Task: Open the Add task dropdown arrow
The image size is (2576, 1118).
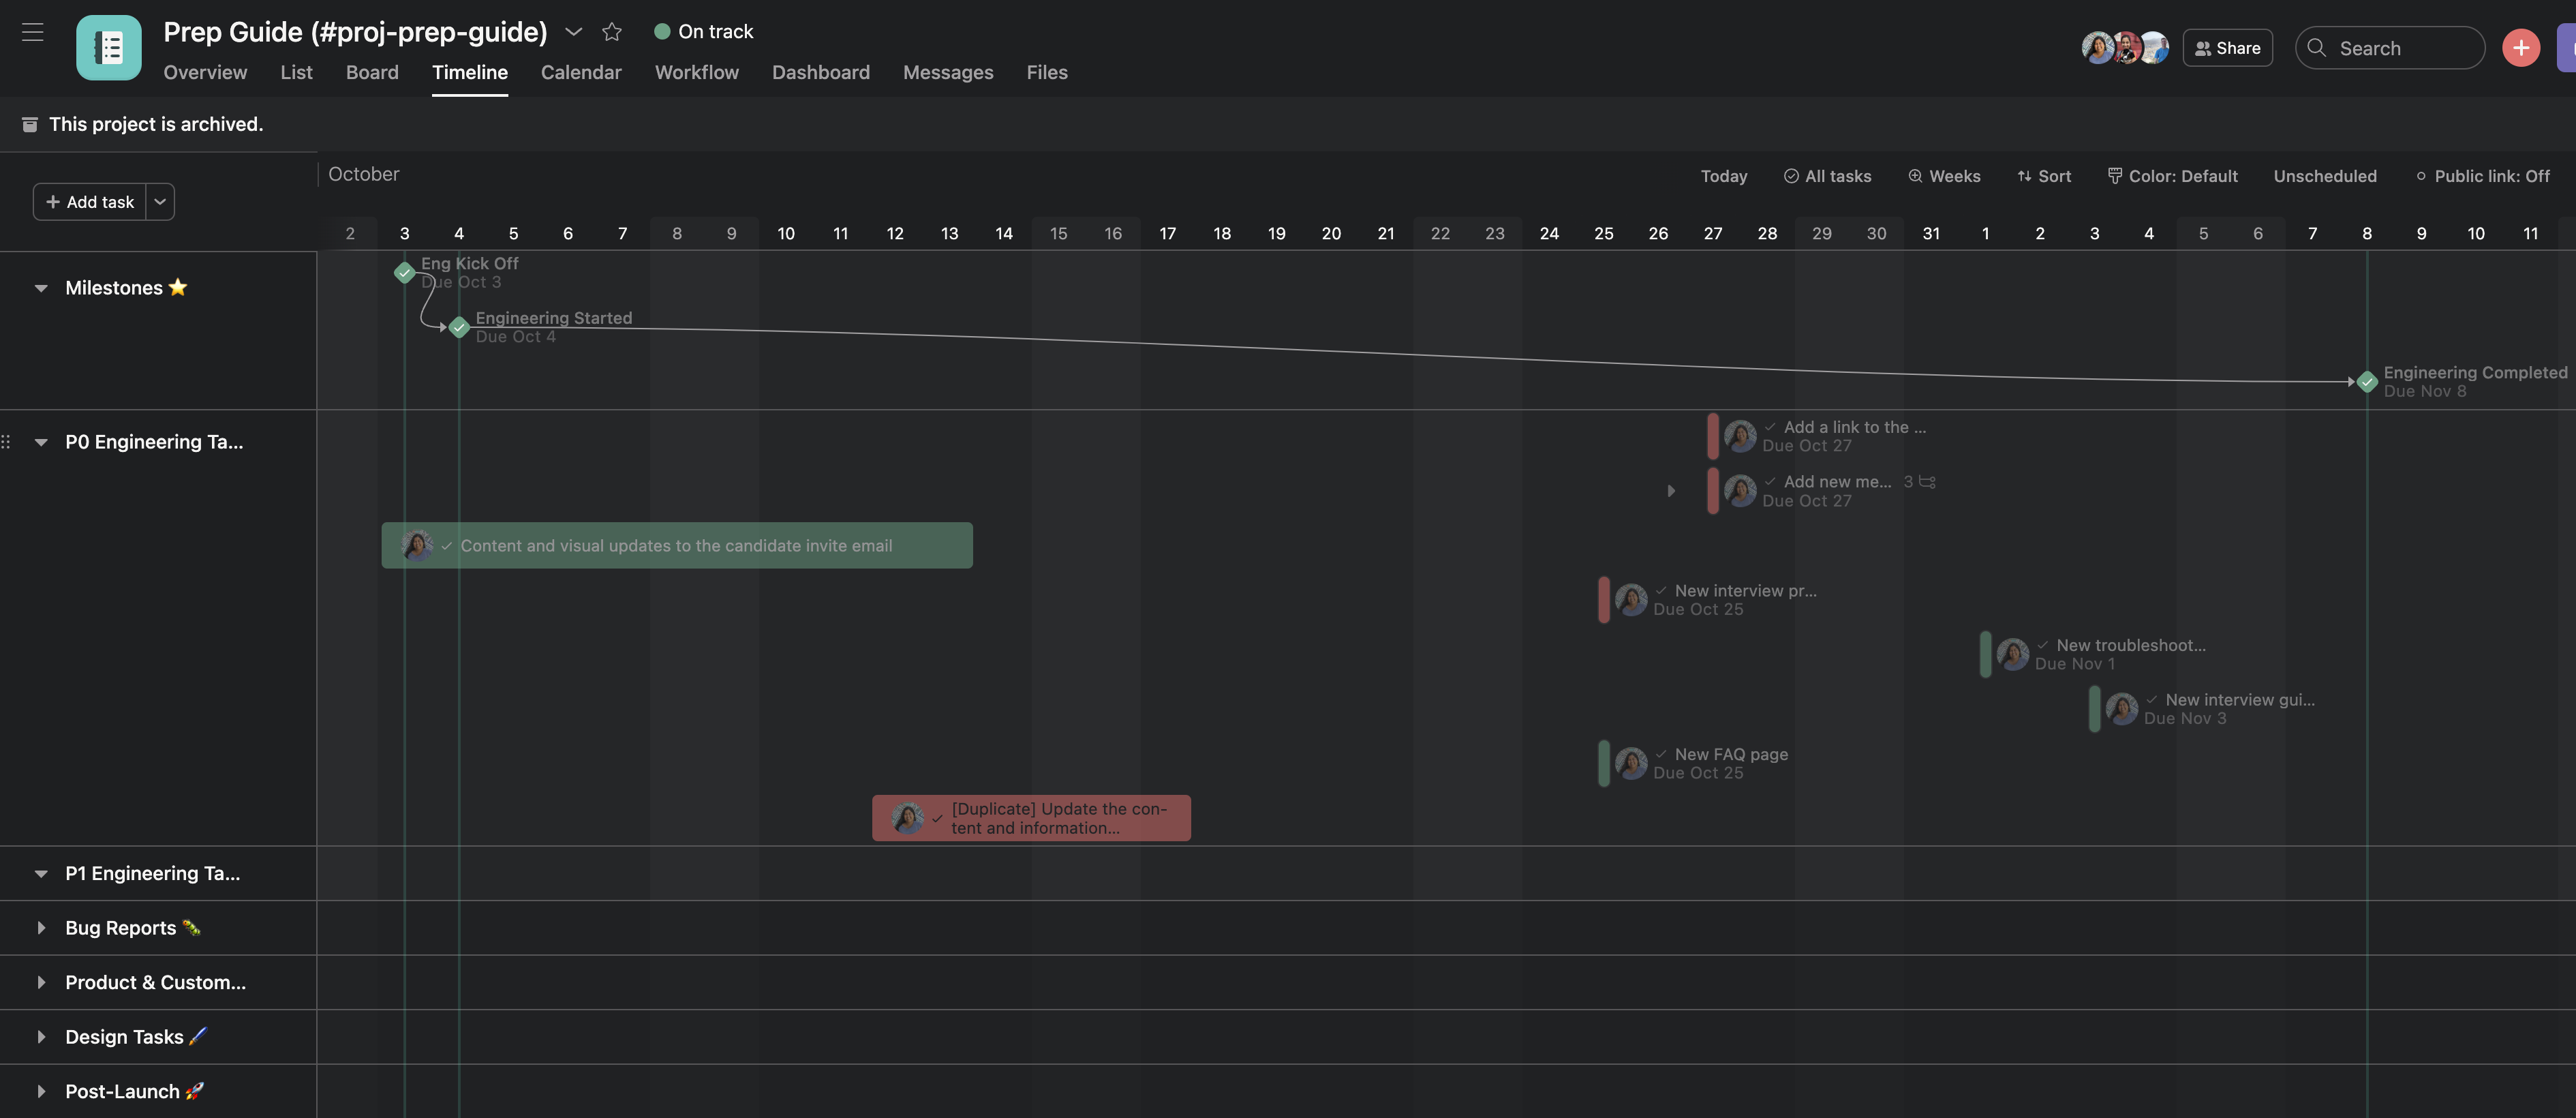Action: pos(160,202)
